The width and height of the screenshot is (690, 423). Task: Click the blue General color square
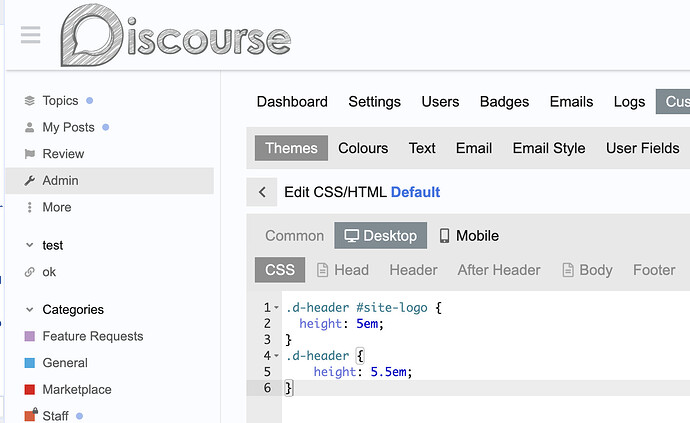pyautogui.click(x=29, y=363)
